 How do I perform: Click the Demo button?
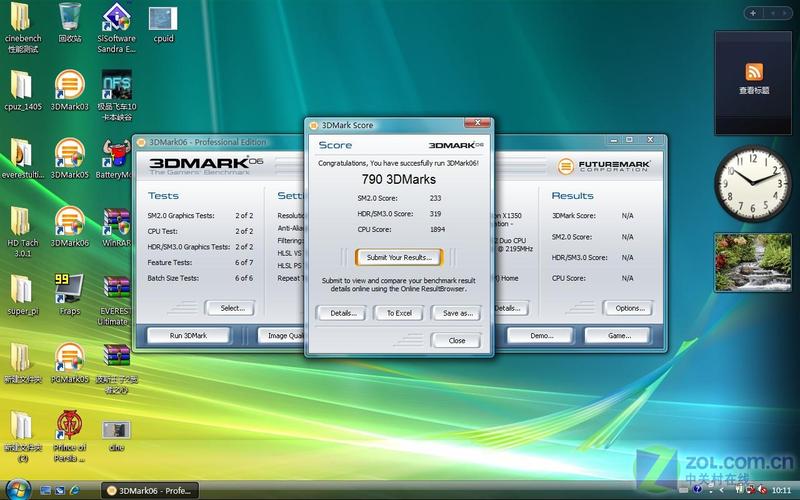(541, 336)
